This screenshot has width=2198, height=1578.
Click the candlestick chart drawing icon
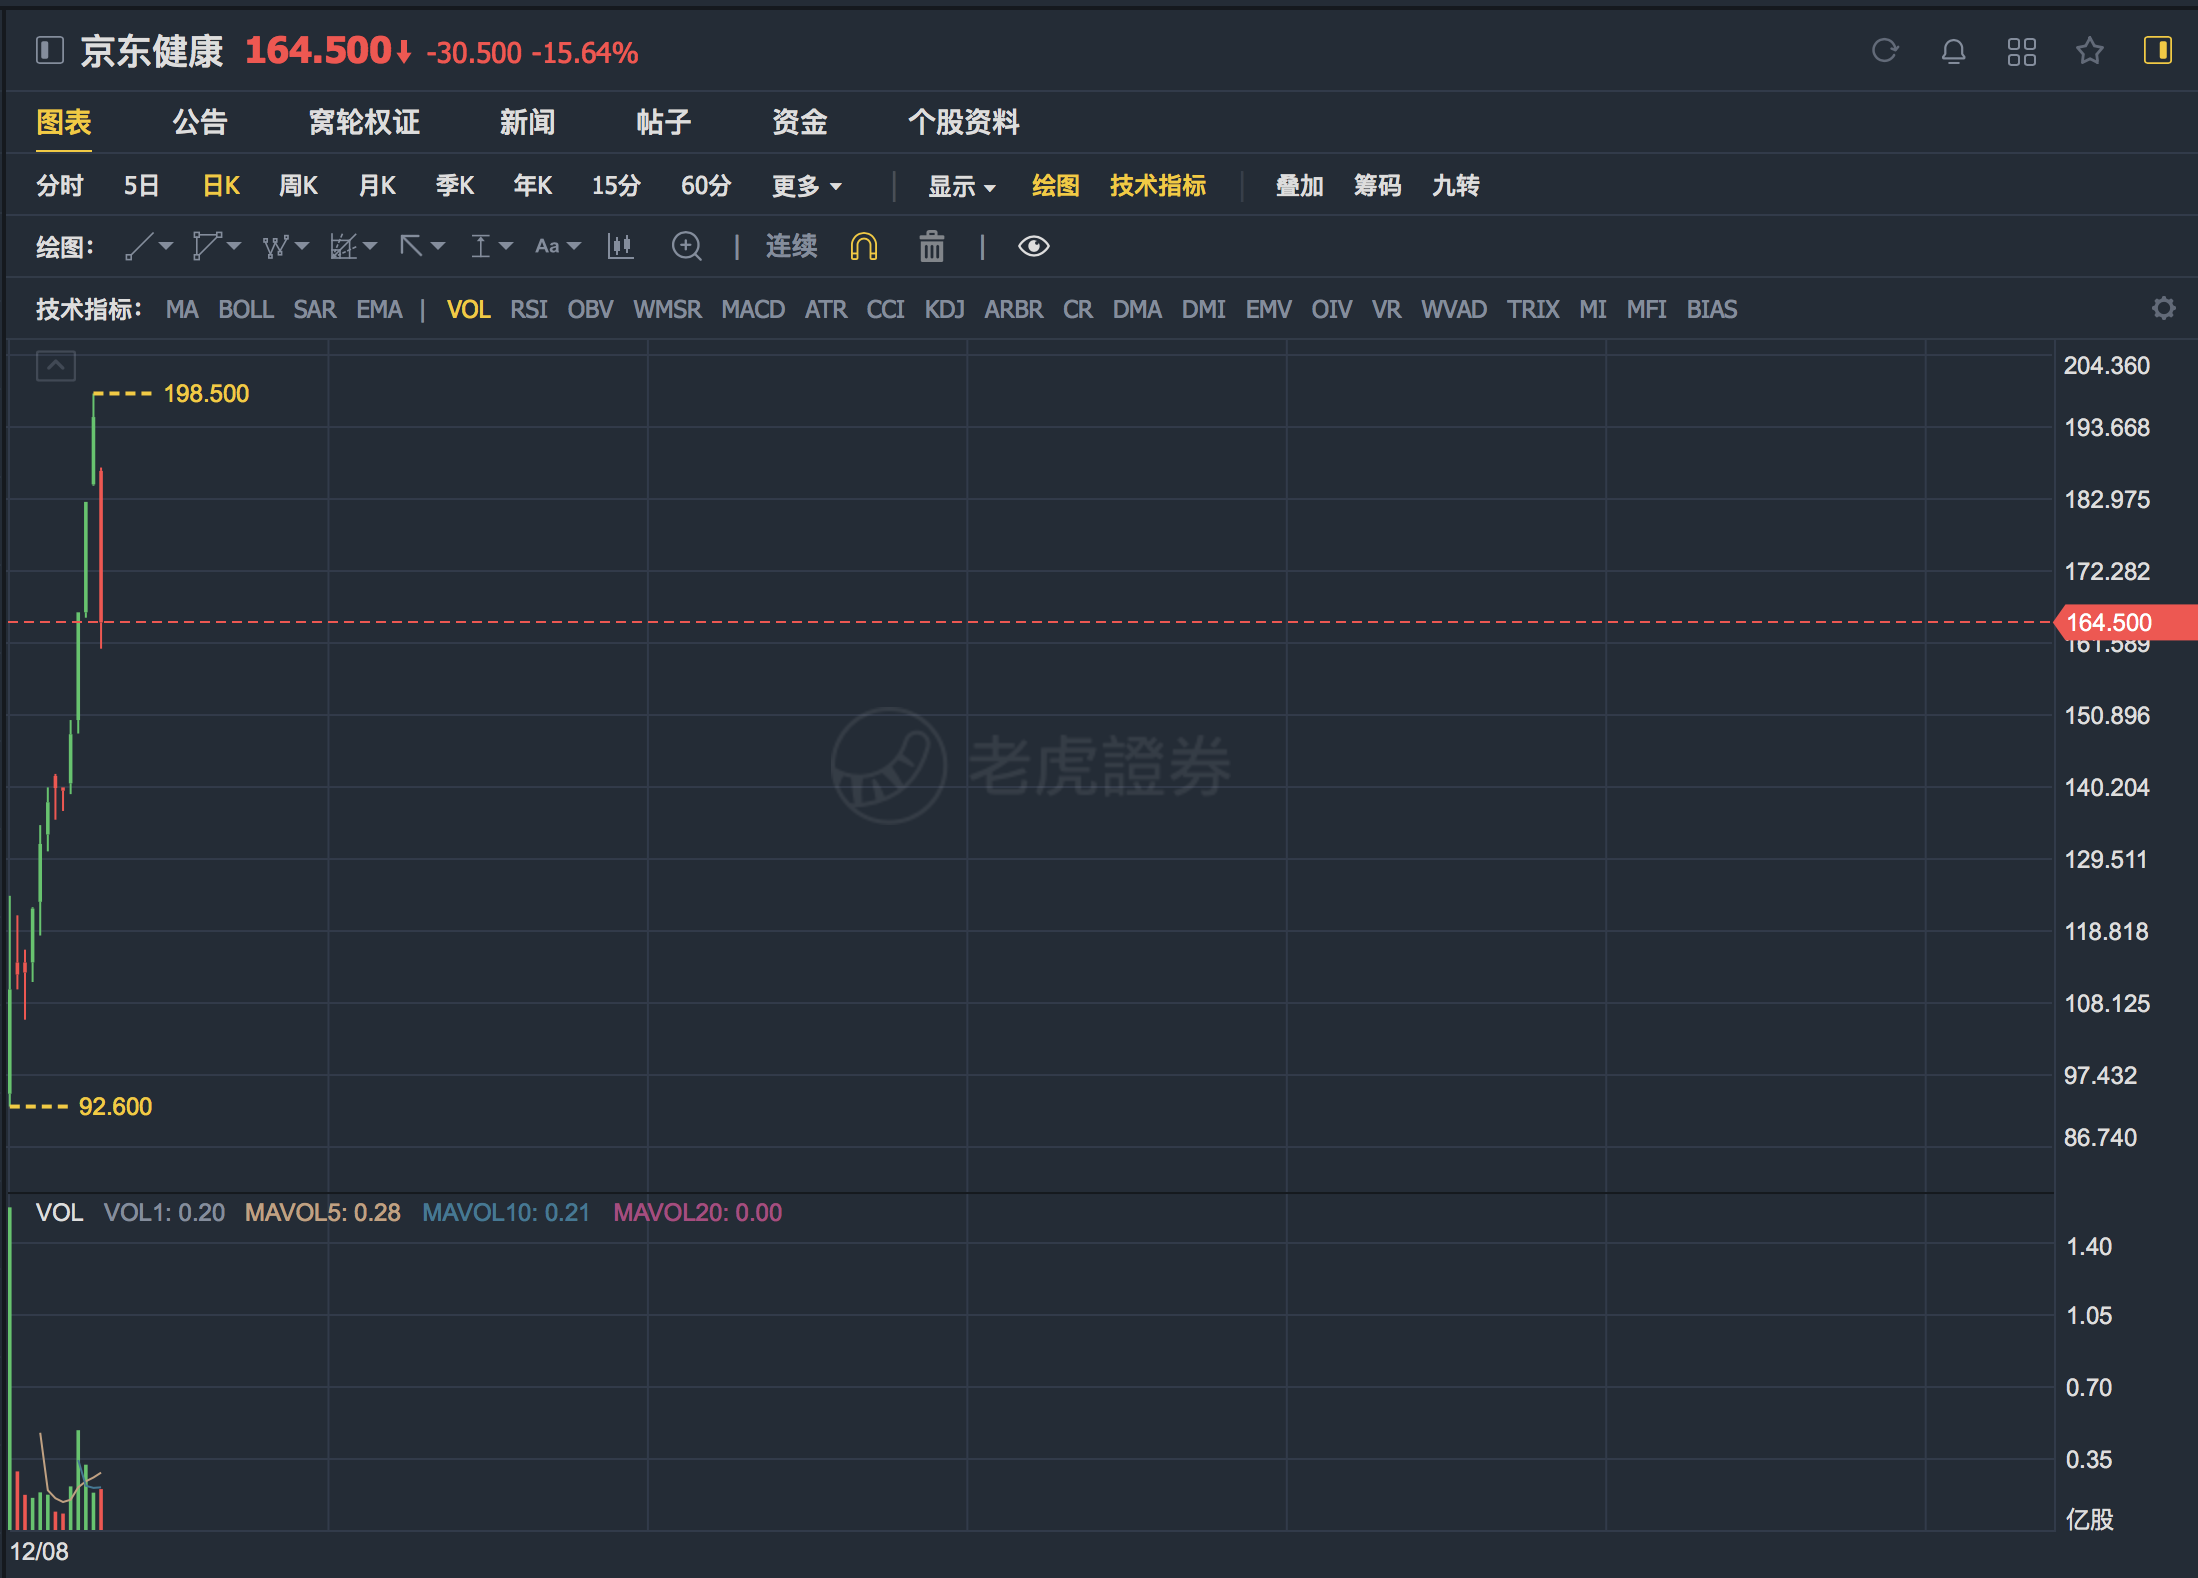[x=620, y=246]
